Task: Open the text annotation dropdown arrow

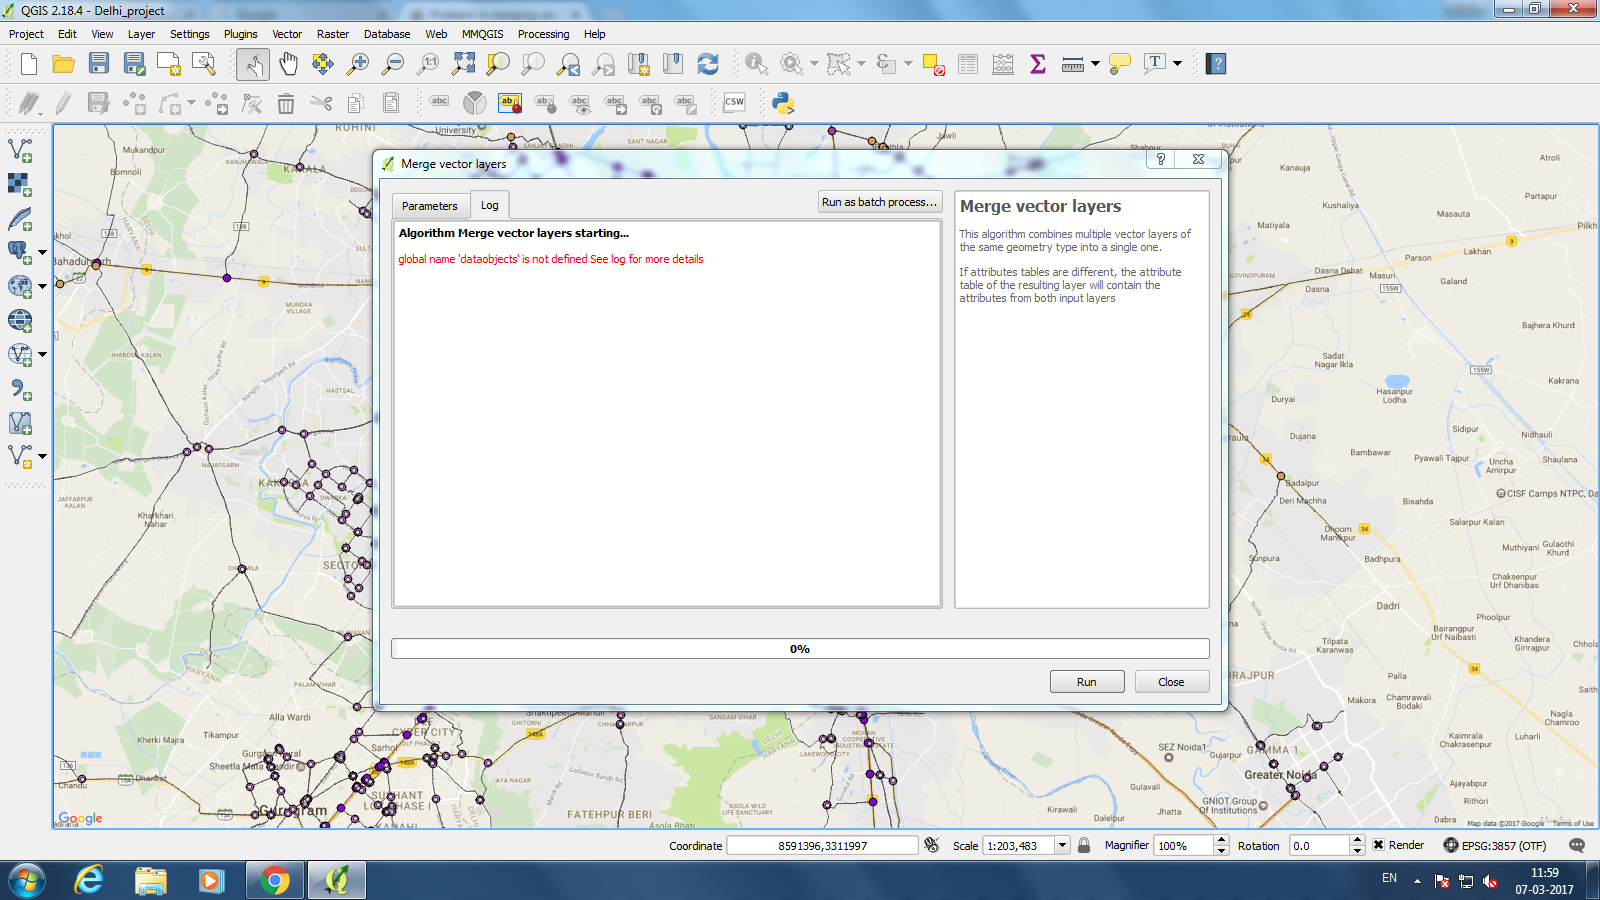Action: pyautogui.click(x=1178, y=64)
